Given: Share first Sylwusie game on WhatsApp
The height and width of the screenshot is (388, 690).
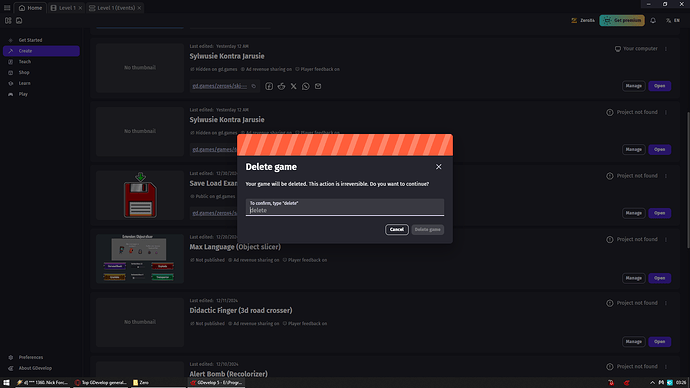Looking at the screenshot, I should pyautogui.click(x=306, y=86).
